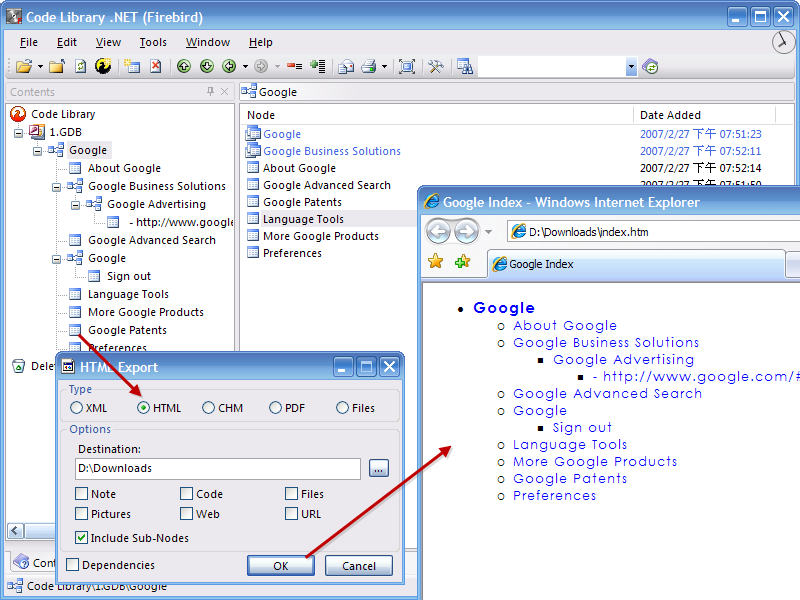Open the Sign out link in Internet Explorer
Screen dimensions: 800x600
(582, 428)
